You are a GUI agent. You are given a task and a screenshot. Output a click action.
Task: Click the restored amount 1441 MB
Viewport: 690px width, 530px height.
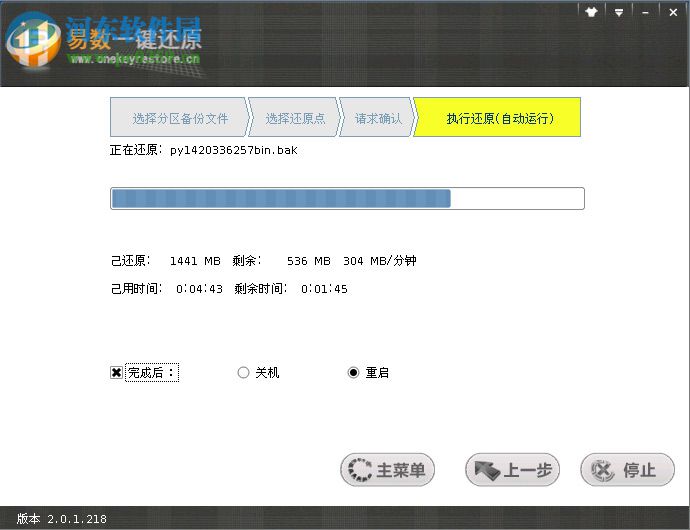tap(195, 261)
